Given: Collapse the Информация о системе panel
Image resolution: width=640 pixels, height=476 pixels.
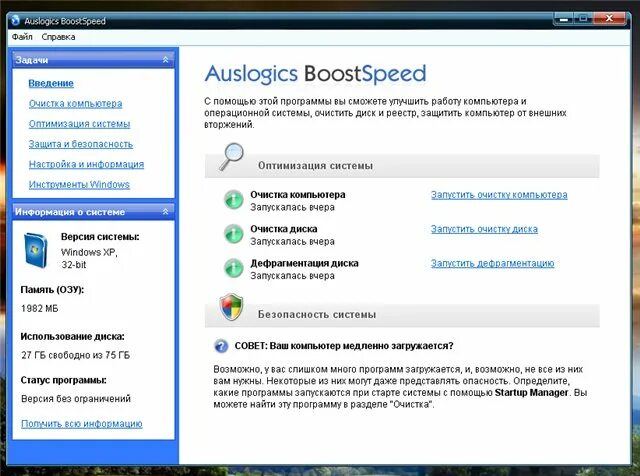Looking at the screenshot, I should tap(165, 211).
